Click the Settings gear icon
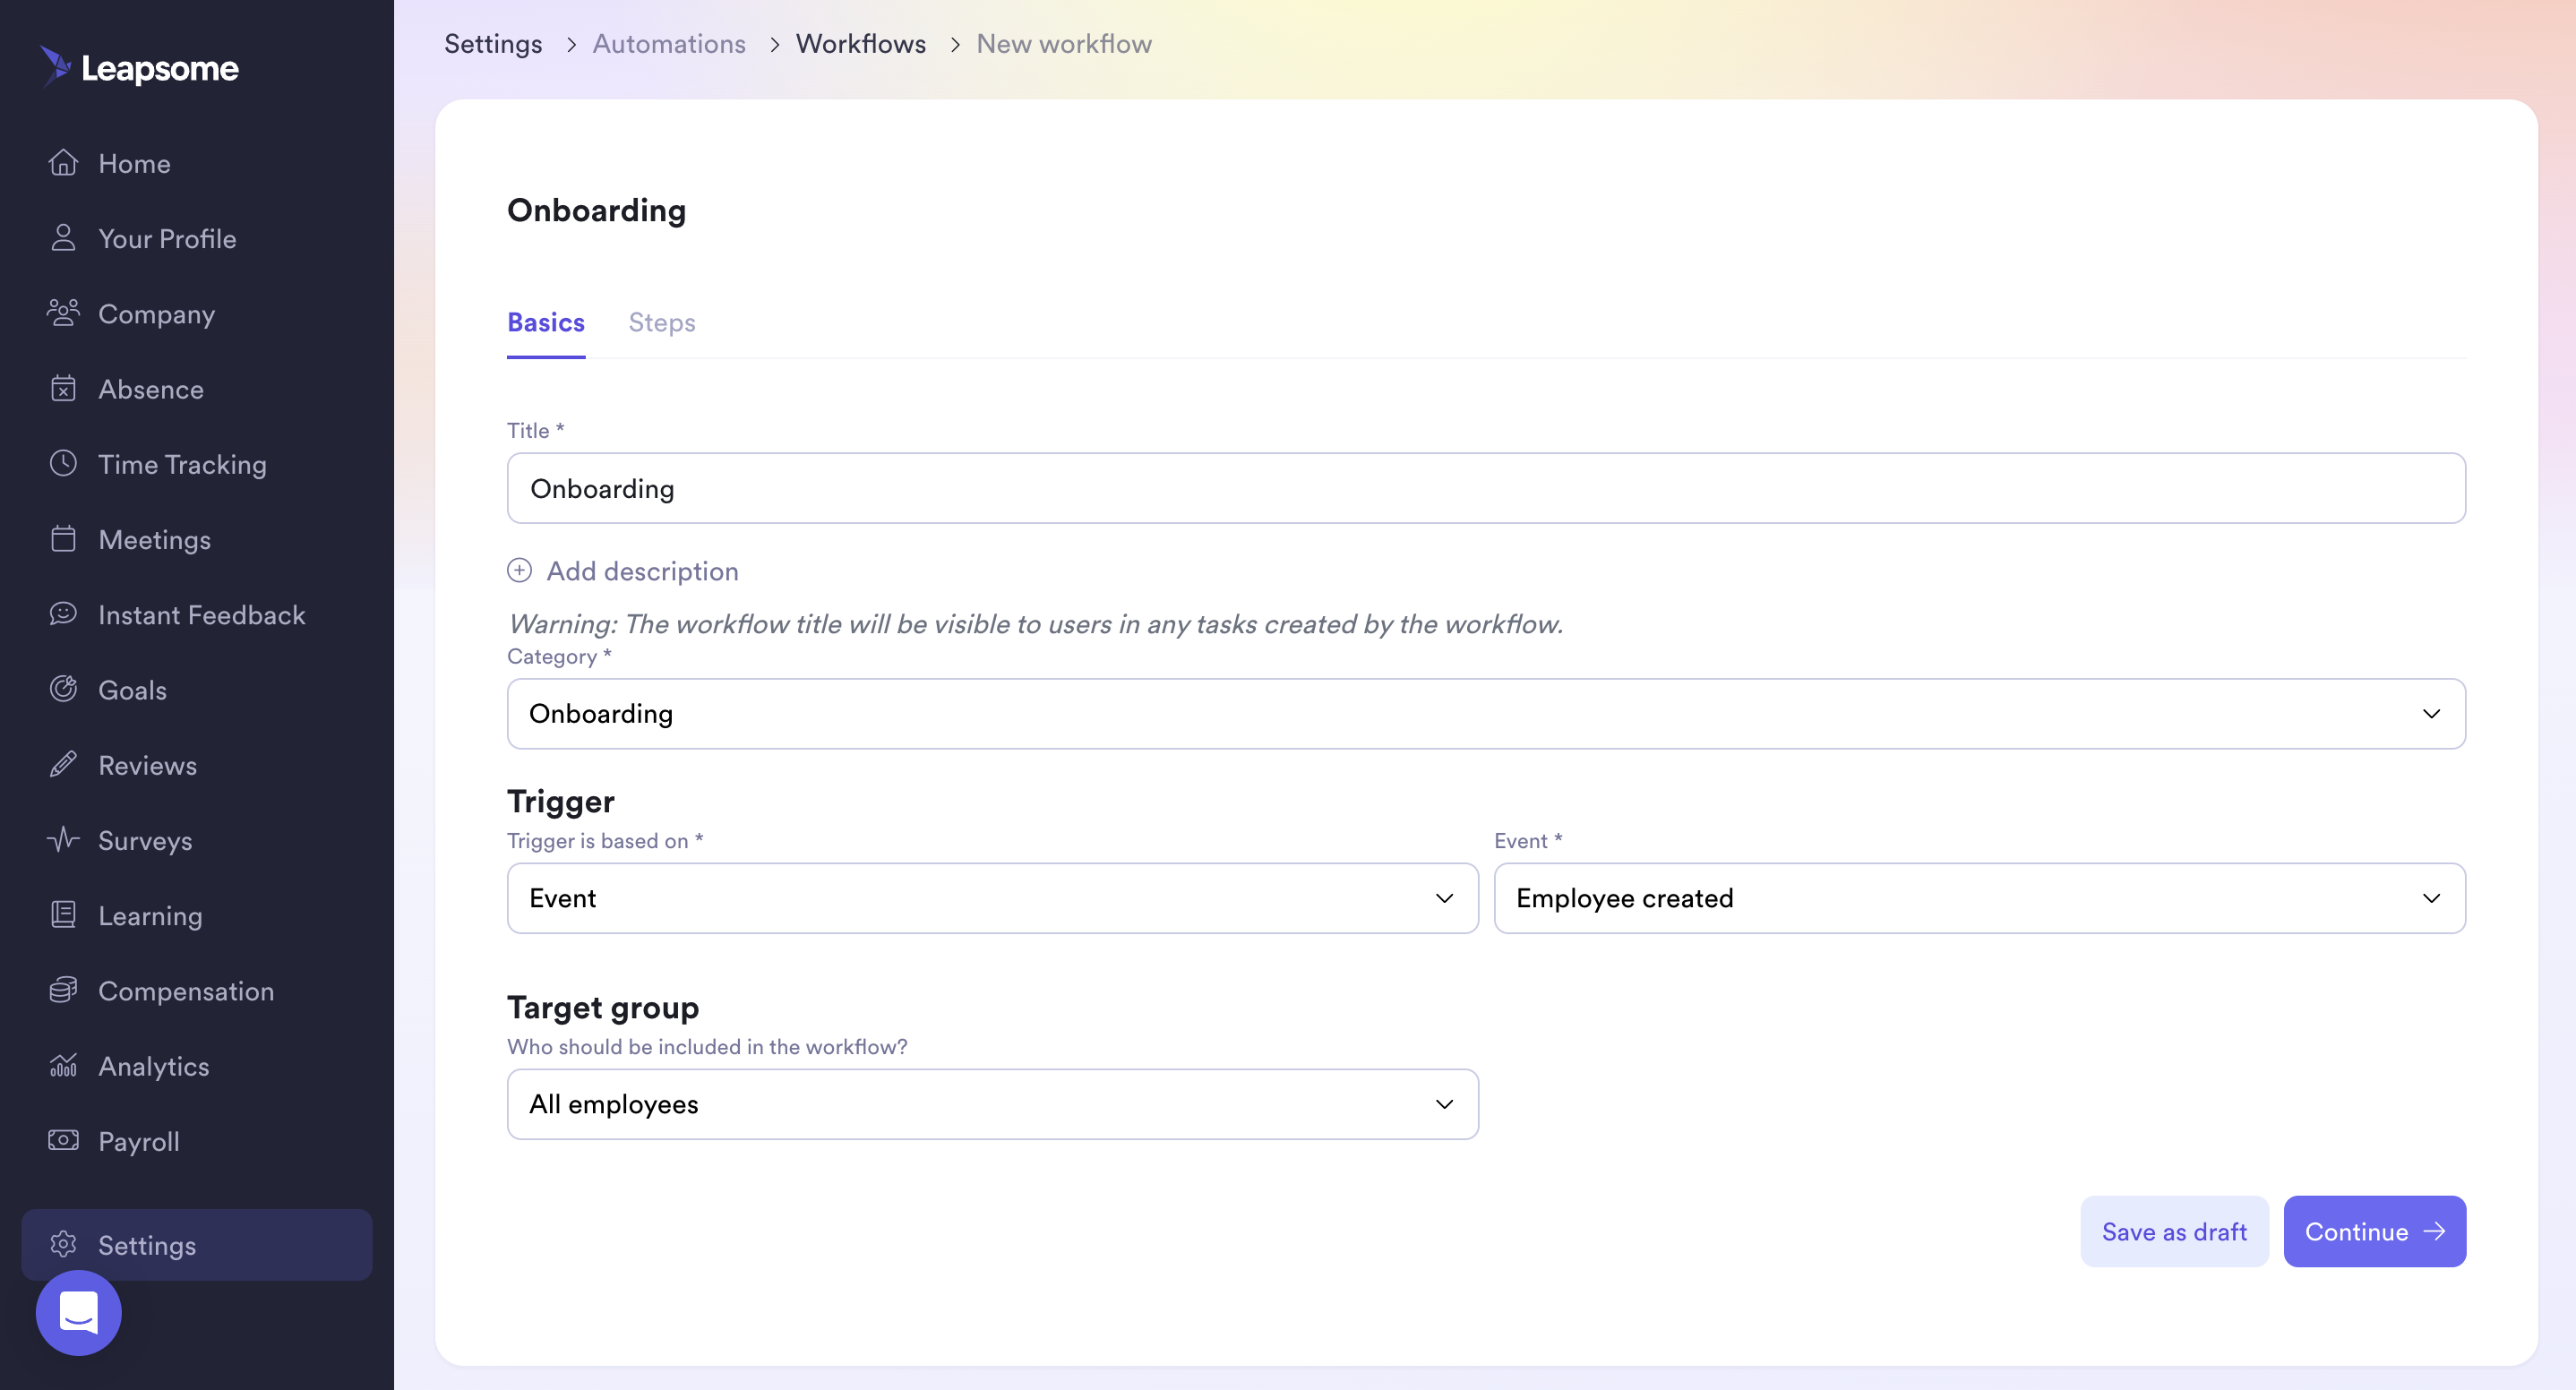Viewport: 2576px width, 1390px height. point(63,1244)
